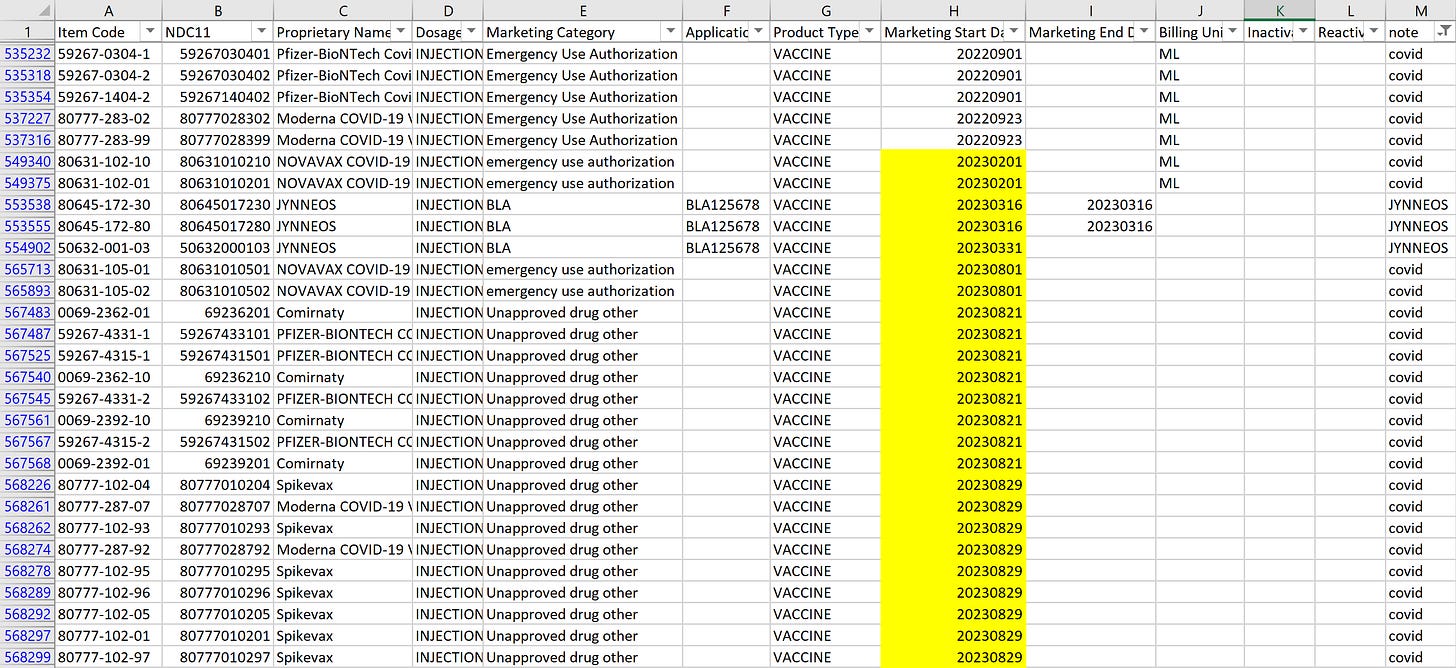Click NDC11 cell 80631010502
Screen dimensions: 1456x668
[x=218, y=291]
